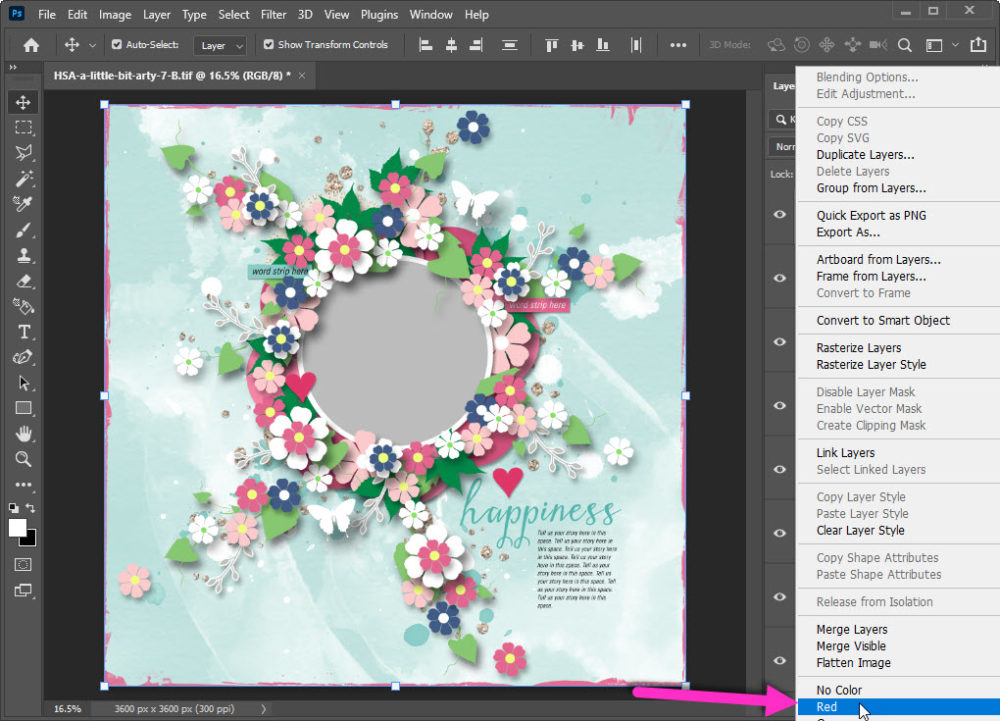This screenshot has width=1000, height=721.
Task: Choose Group from Layers... entry
Action: coord(899,187)
